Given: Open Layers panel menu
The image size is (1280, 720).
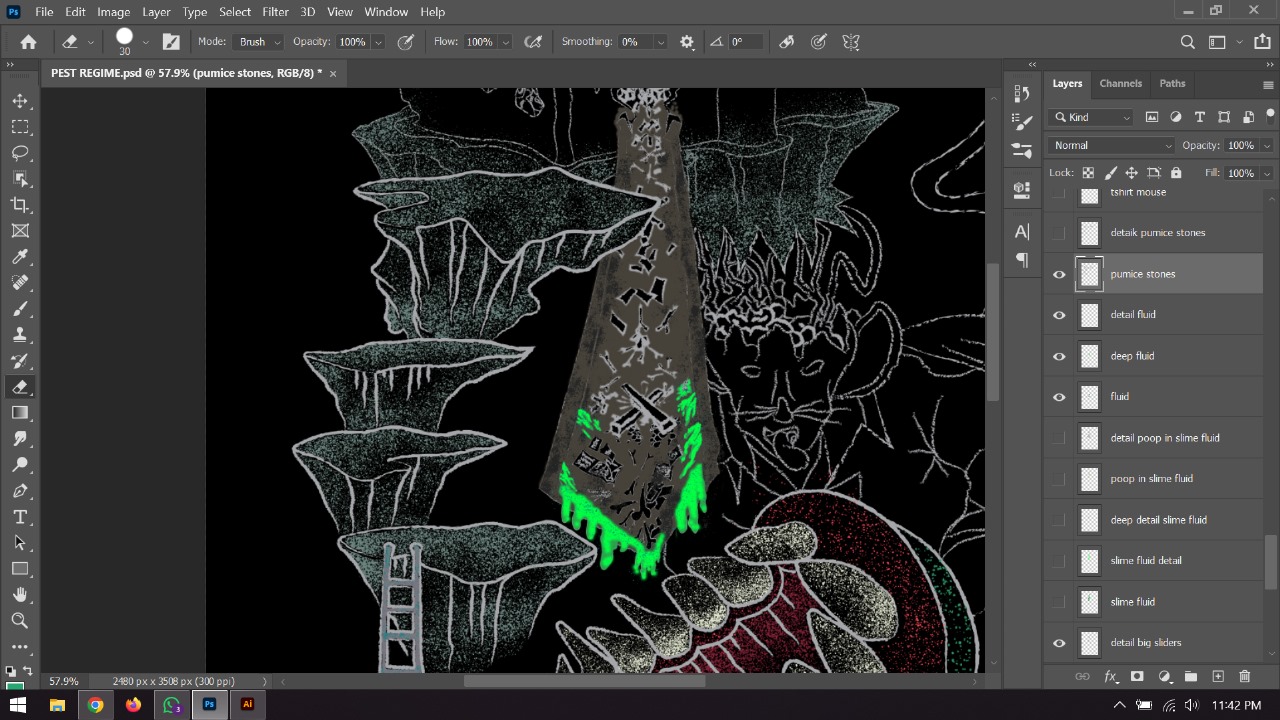Looking at the screenshot, I should (x=1268, y=85).
